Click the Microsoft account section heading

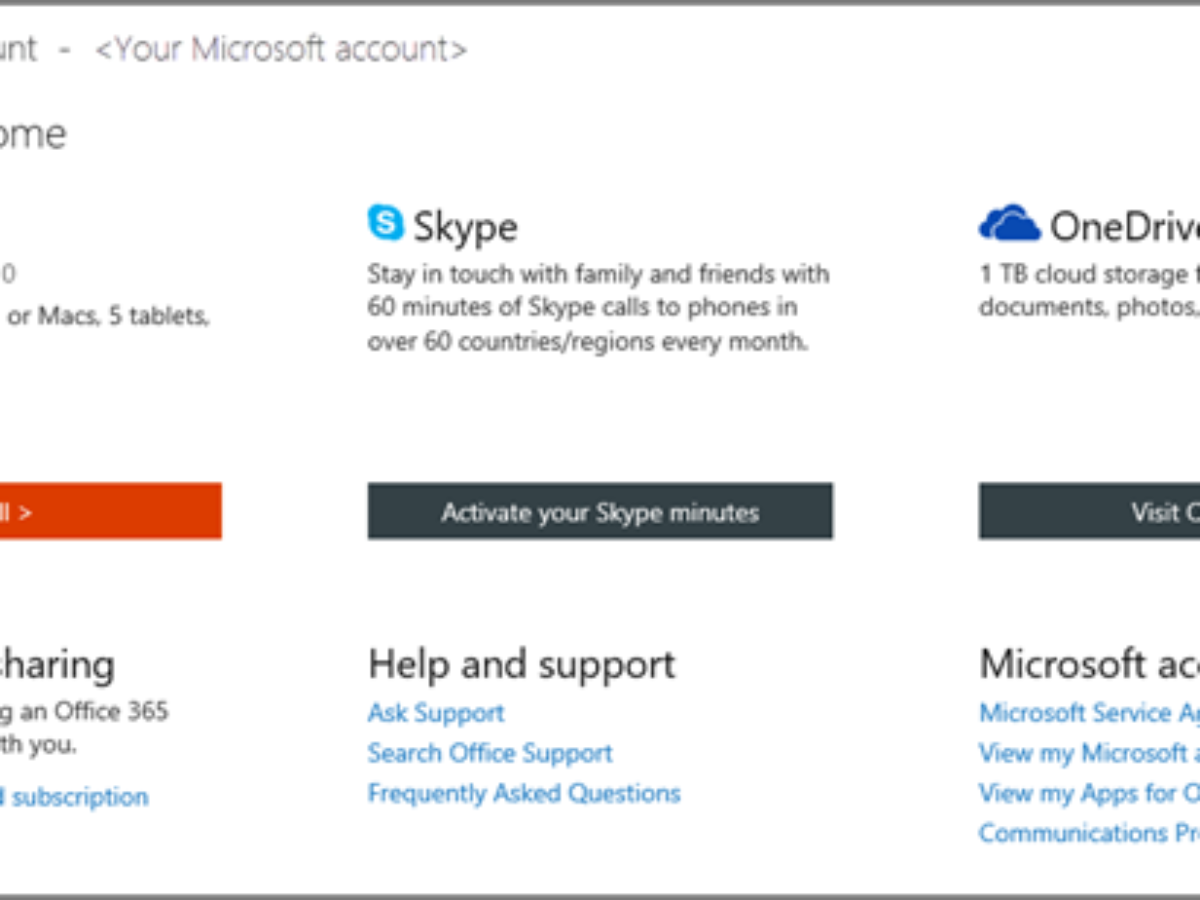coord(1089,664)
